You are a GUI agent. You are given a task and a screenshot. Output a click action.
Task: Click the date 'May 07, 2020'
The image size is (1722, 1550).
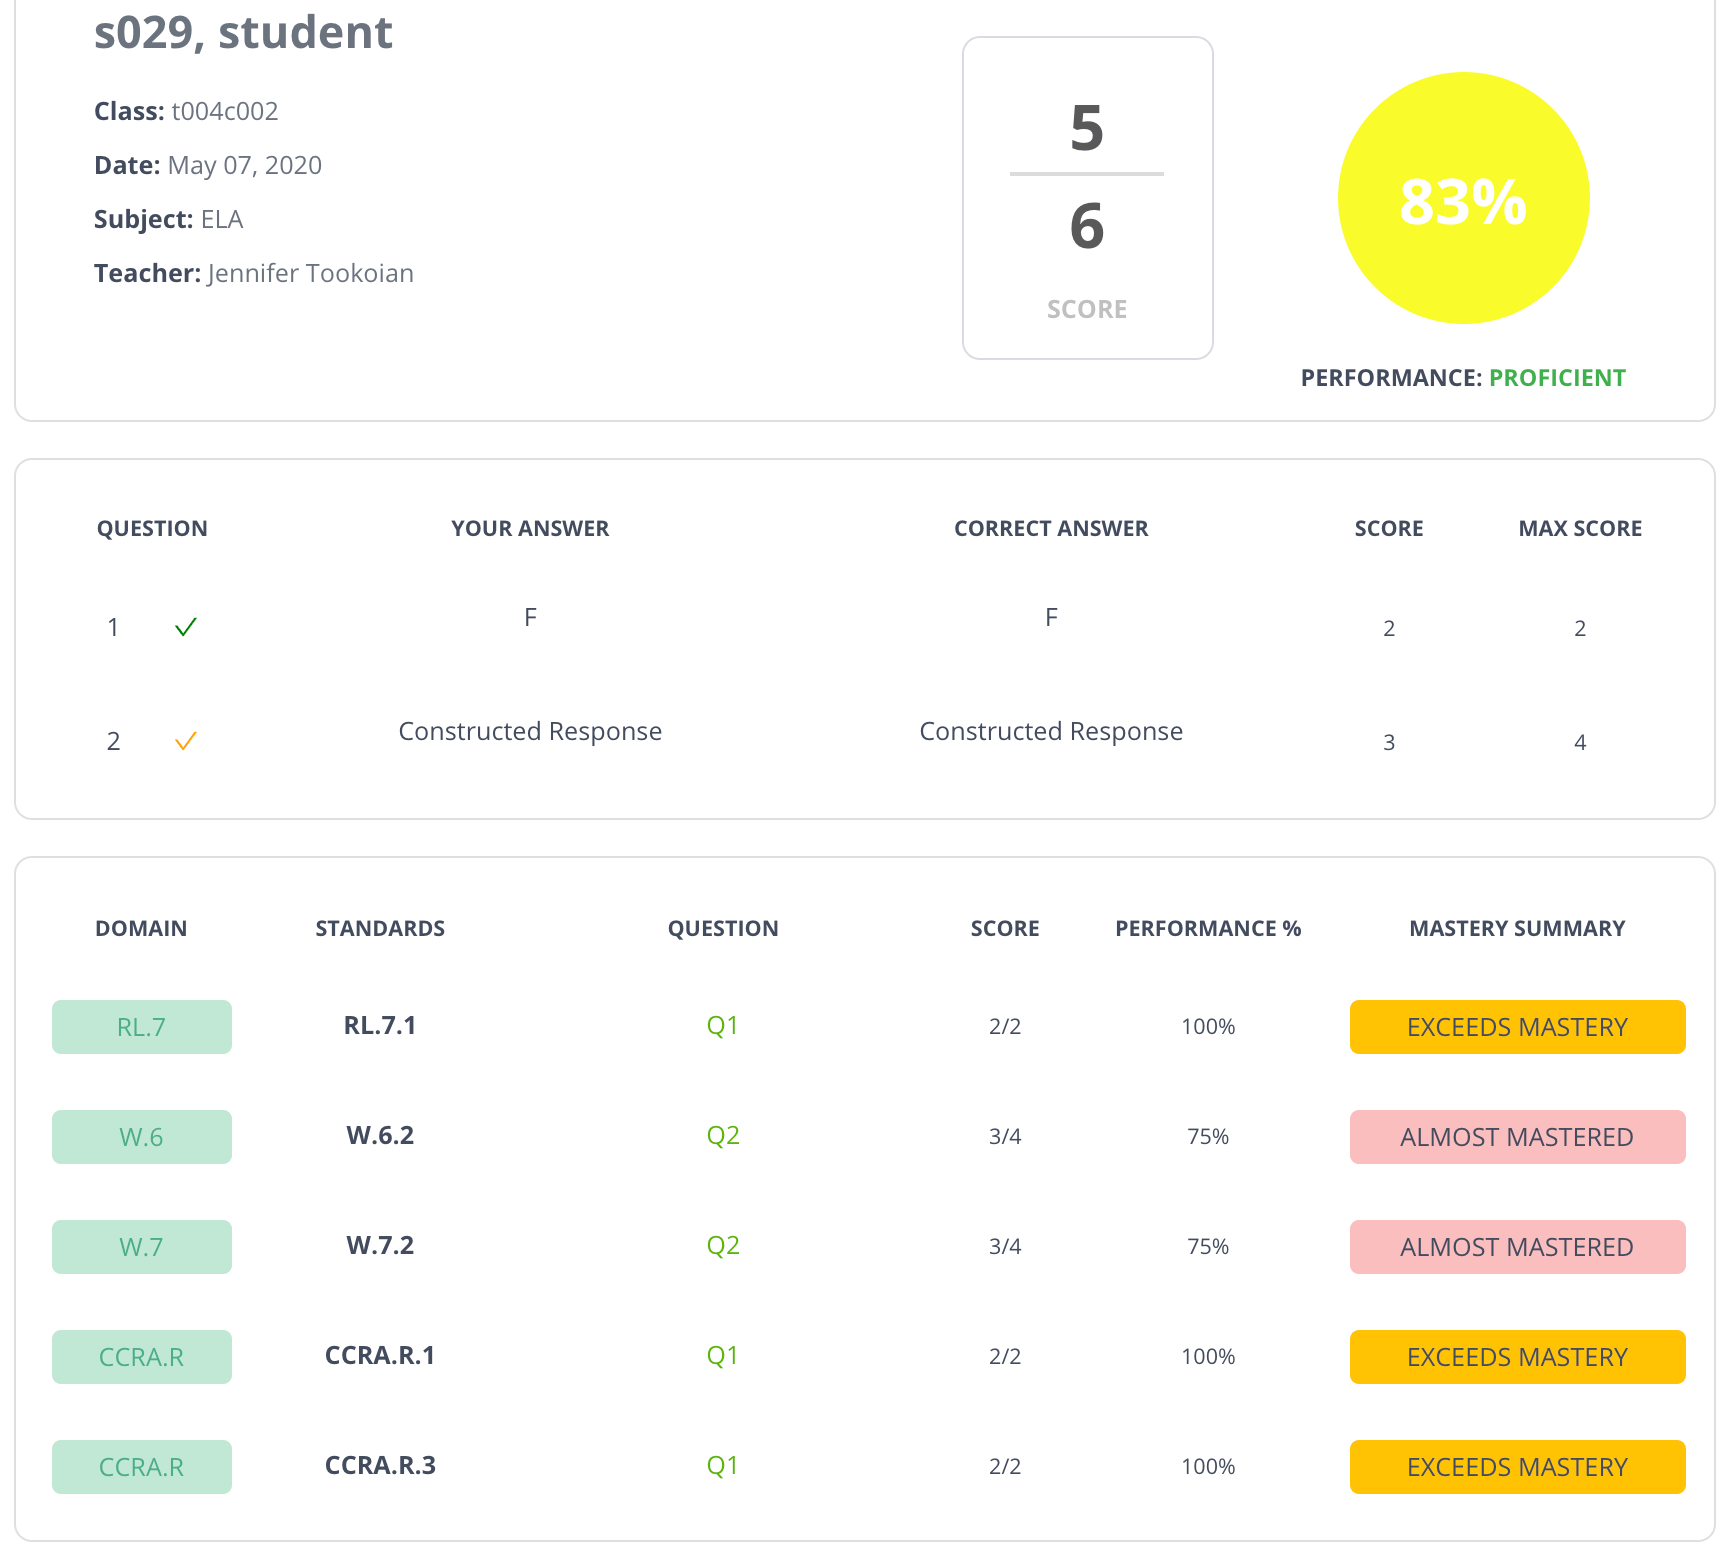pos(245,165)
